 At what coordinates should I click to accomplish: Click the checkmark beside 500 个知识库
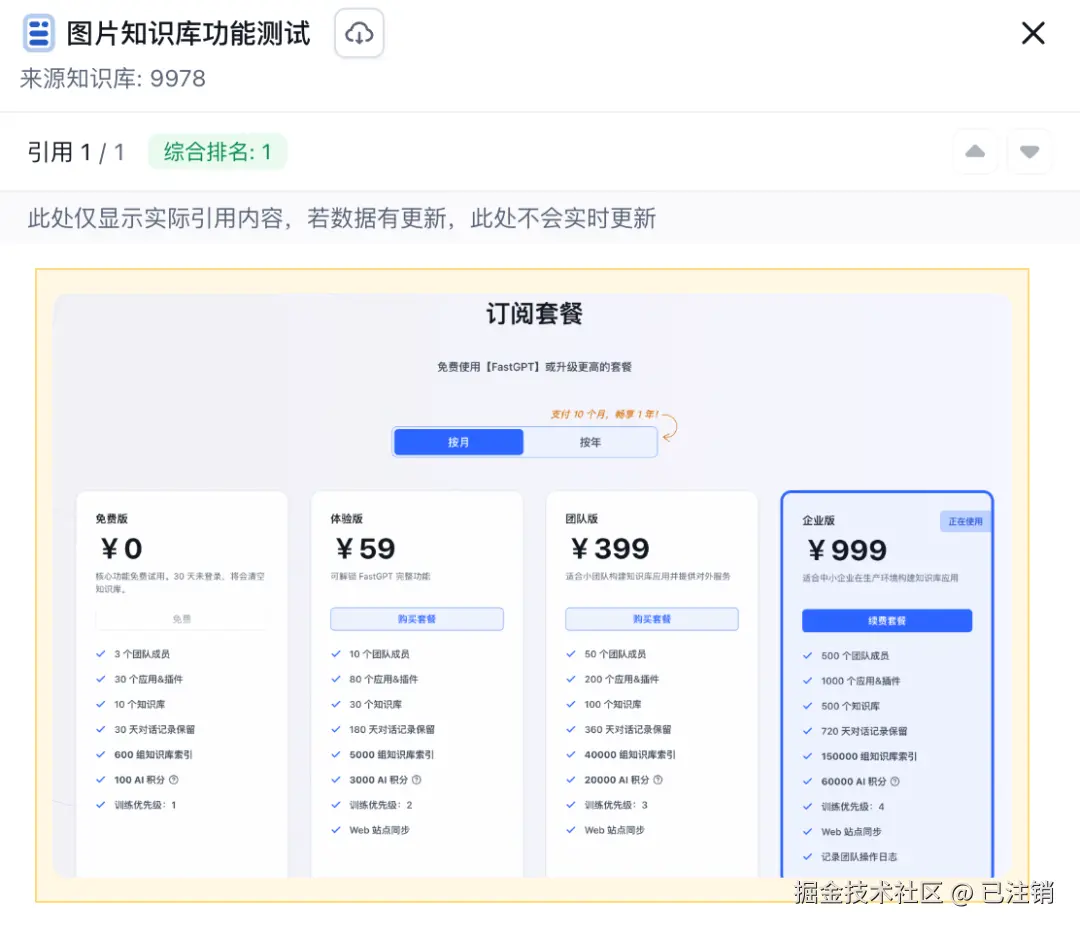pyautogui.click(x=808, y=706)
